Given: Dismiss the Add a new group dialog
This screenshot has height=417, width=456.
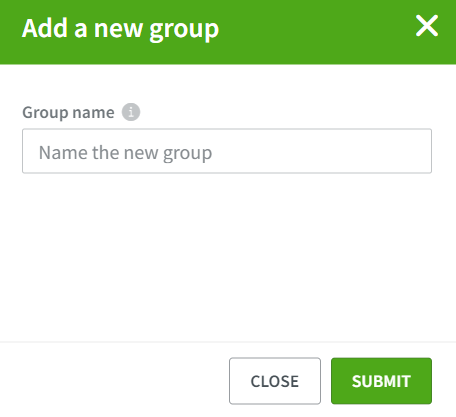Looking at the screenshot, I should 427,26.
